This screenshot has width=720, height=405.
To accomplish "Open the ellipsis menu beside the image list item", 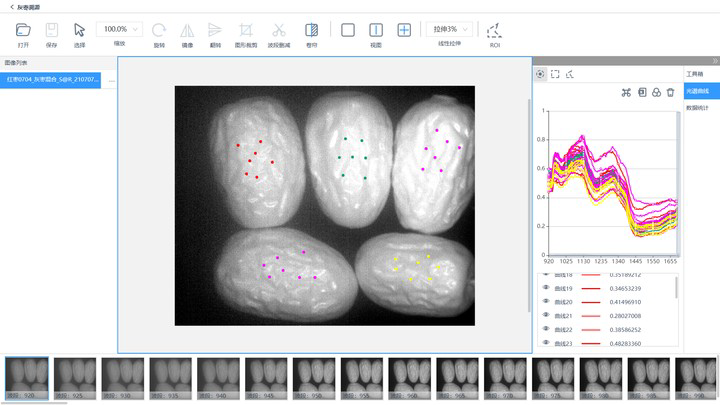I will click(x=111, y=79).
